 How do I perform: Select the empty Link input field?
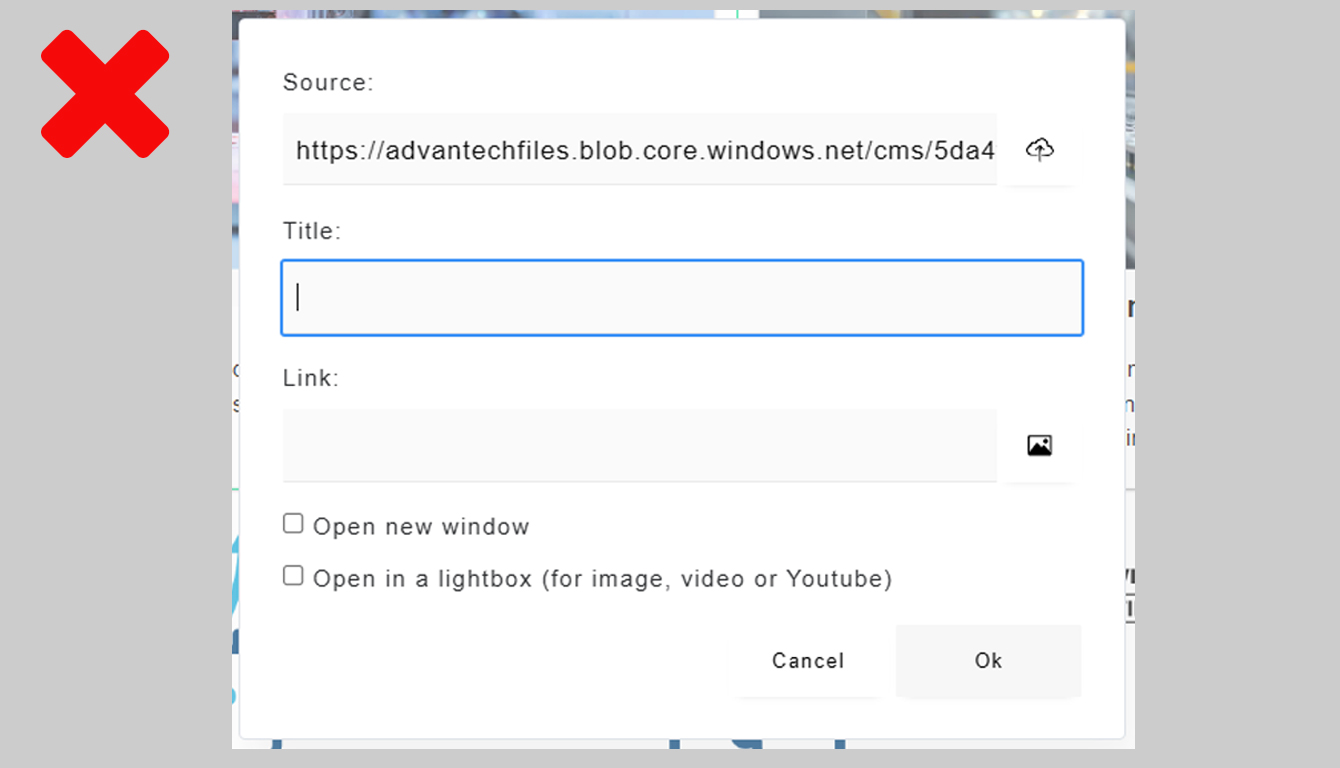(x=640, y=446)
